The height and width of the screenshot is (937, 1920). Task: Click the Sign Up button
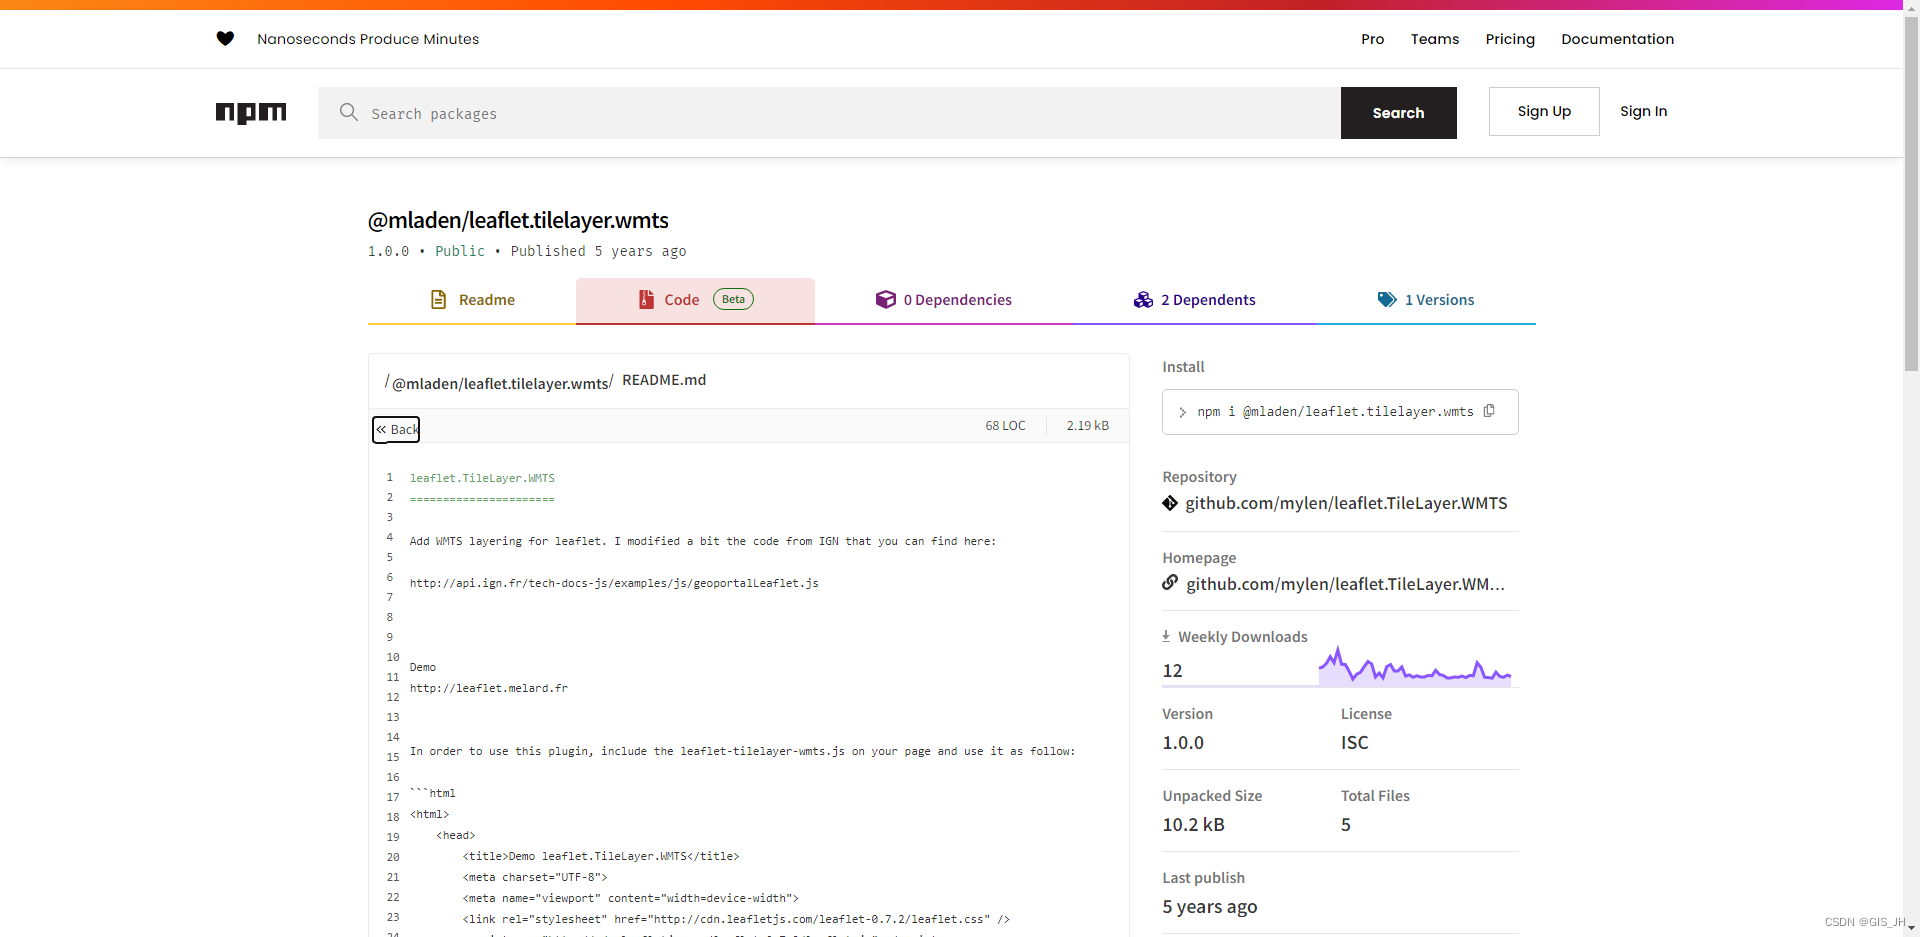pos(1544,111)
